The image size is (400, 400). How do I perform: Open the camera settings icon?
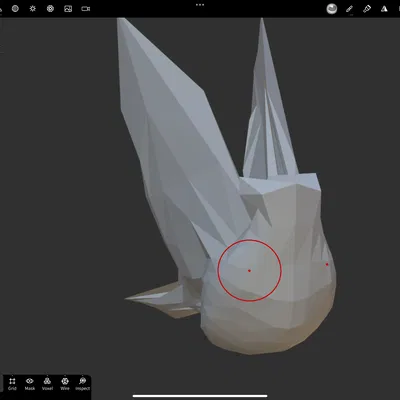click(86, 9)
